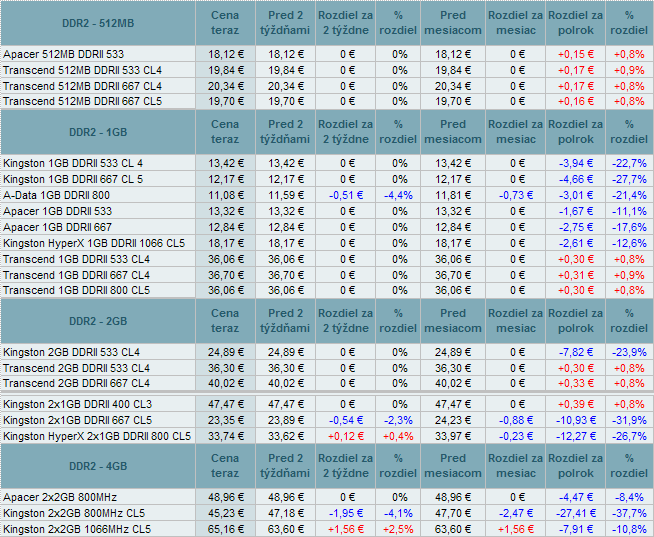Select Transcend 512MB DDRII 667 CL5 name
Screen dimensions: 654x537
[82, 101]
